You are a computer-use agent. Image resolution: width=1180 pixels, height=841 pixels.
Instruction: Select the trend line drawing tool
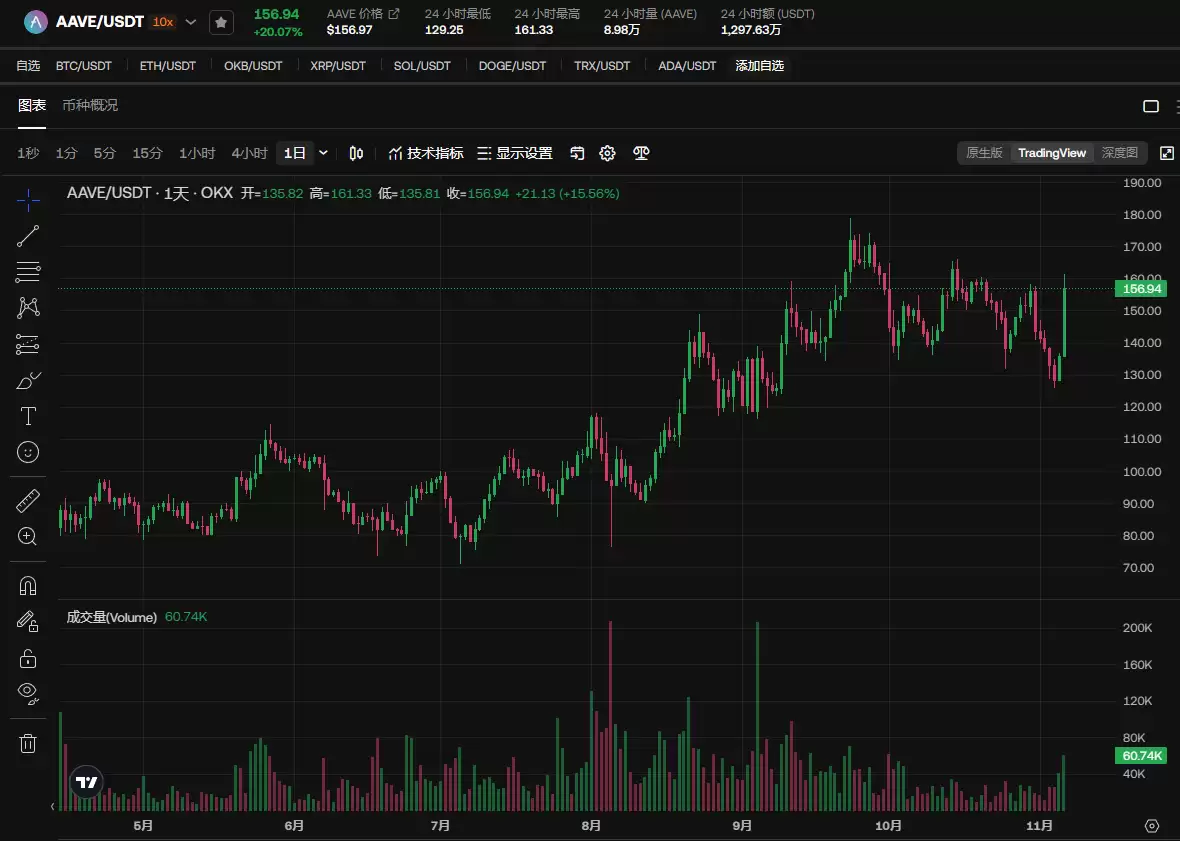(27, 235)
